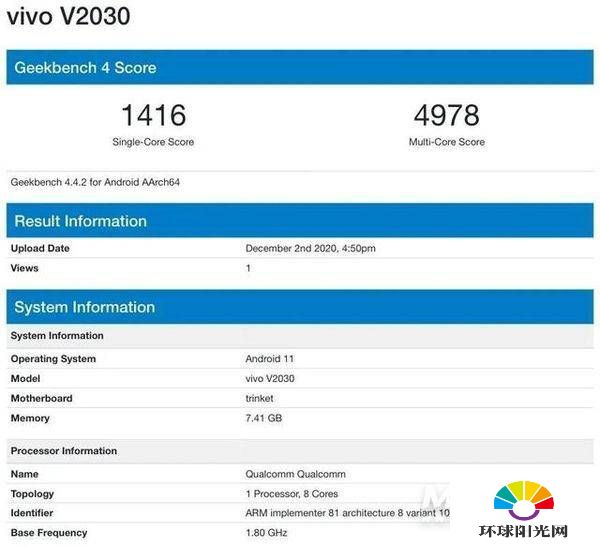The height and width of the screenshot is (547, 600).
Task: Click the processor Name label
Action: pyautogui.click(x=24, y=474)
